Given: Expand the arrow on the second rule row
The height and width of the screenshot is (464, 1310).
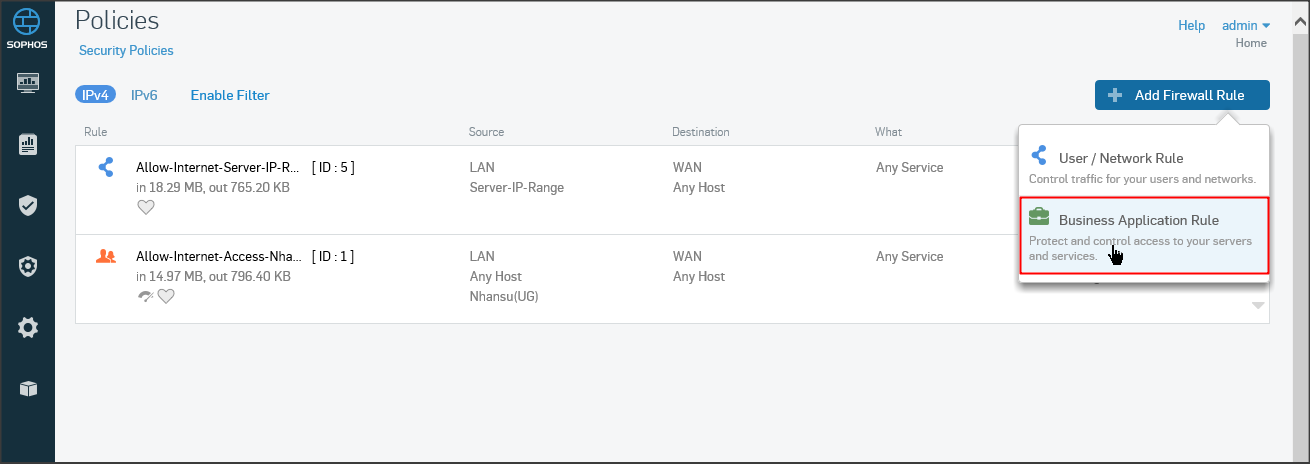Looking at the screenshot, I should pos(1258,306).
